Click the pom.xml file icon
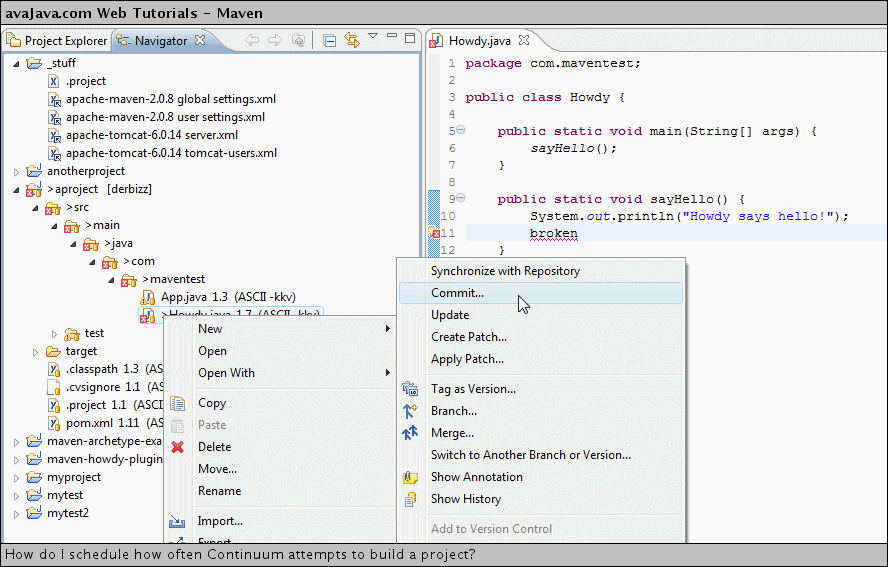Image resolution: width=888 pixels, height=567 pixels. coord(54,423)
